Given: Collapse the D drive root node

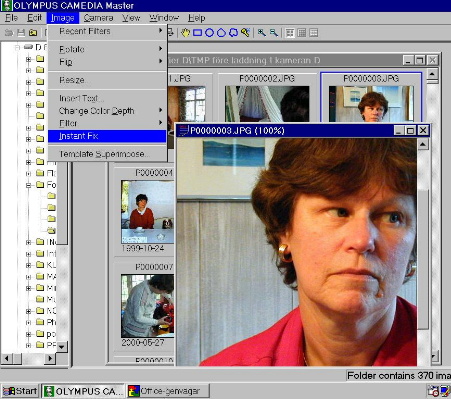Looking at the screenshot, I should pyautogui.click(x=17, y=47).
